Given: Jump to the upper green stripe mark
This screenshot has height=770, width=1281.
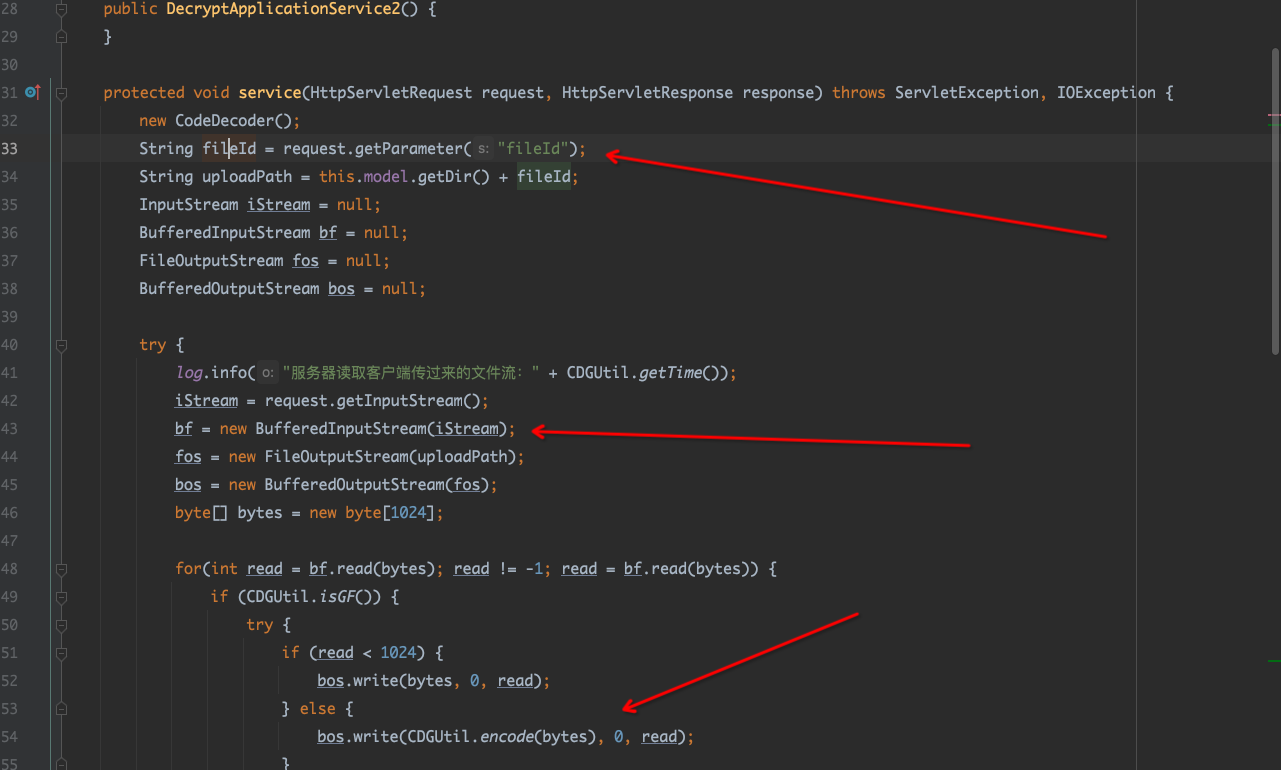Looking at the screenshot, I should (x=1274, y=125).
